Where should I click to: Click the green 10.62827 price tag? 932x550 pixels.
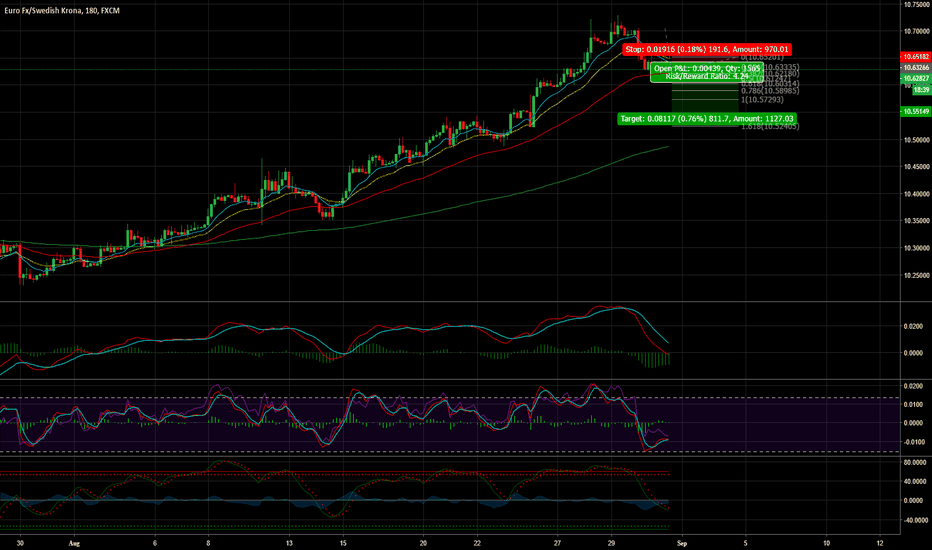(916, 78)
